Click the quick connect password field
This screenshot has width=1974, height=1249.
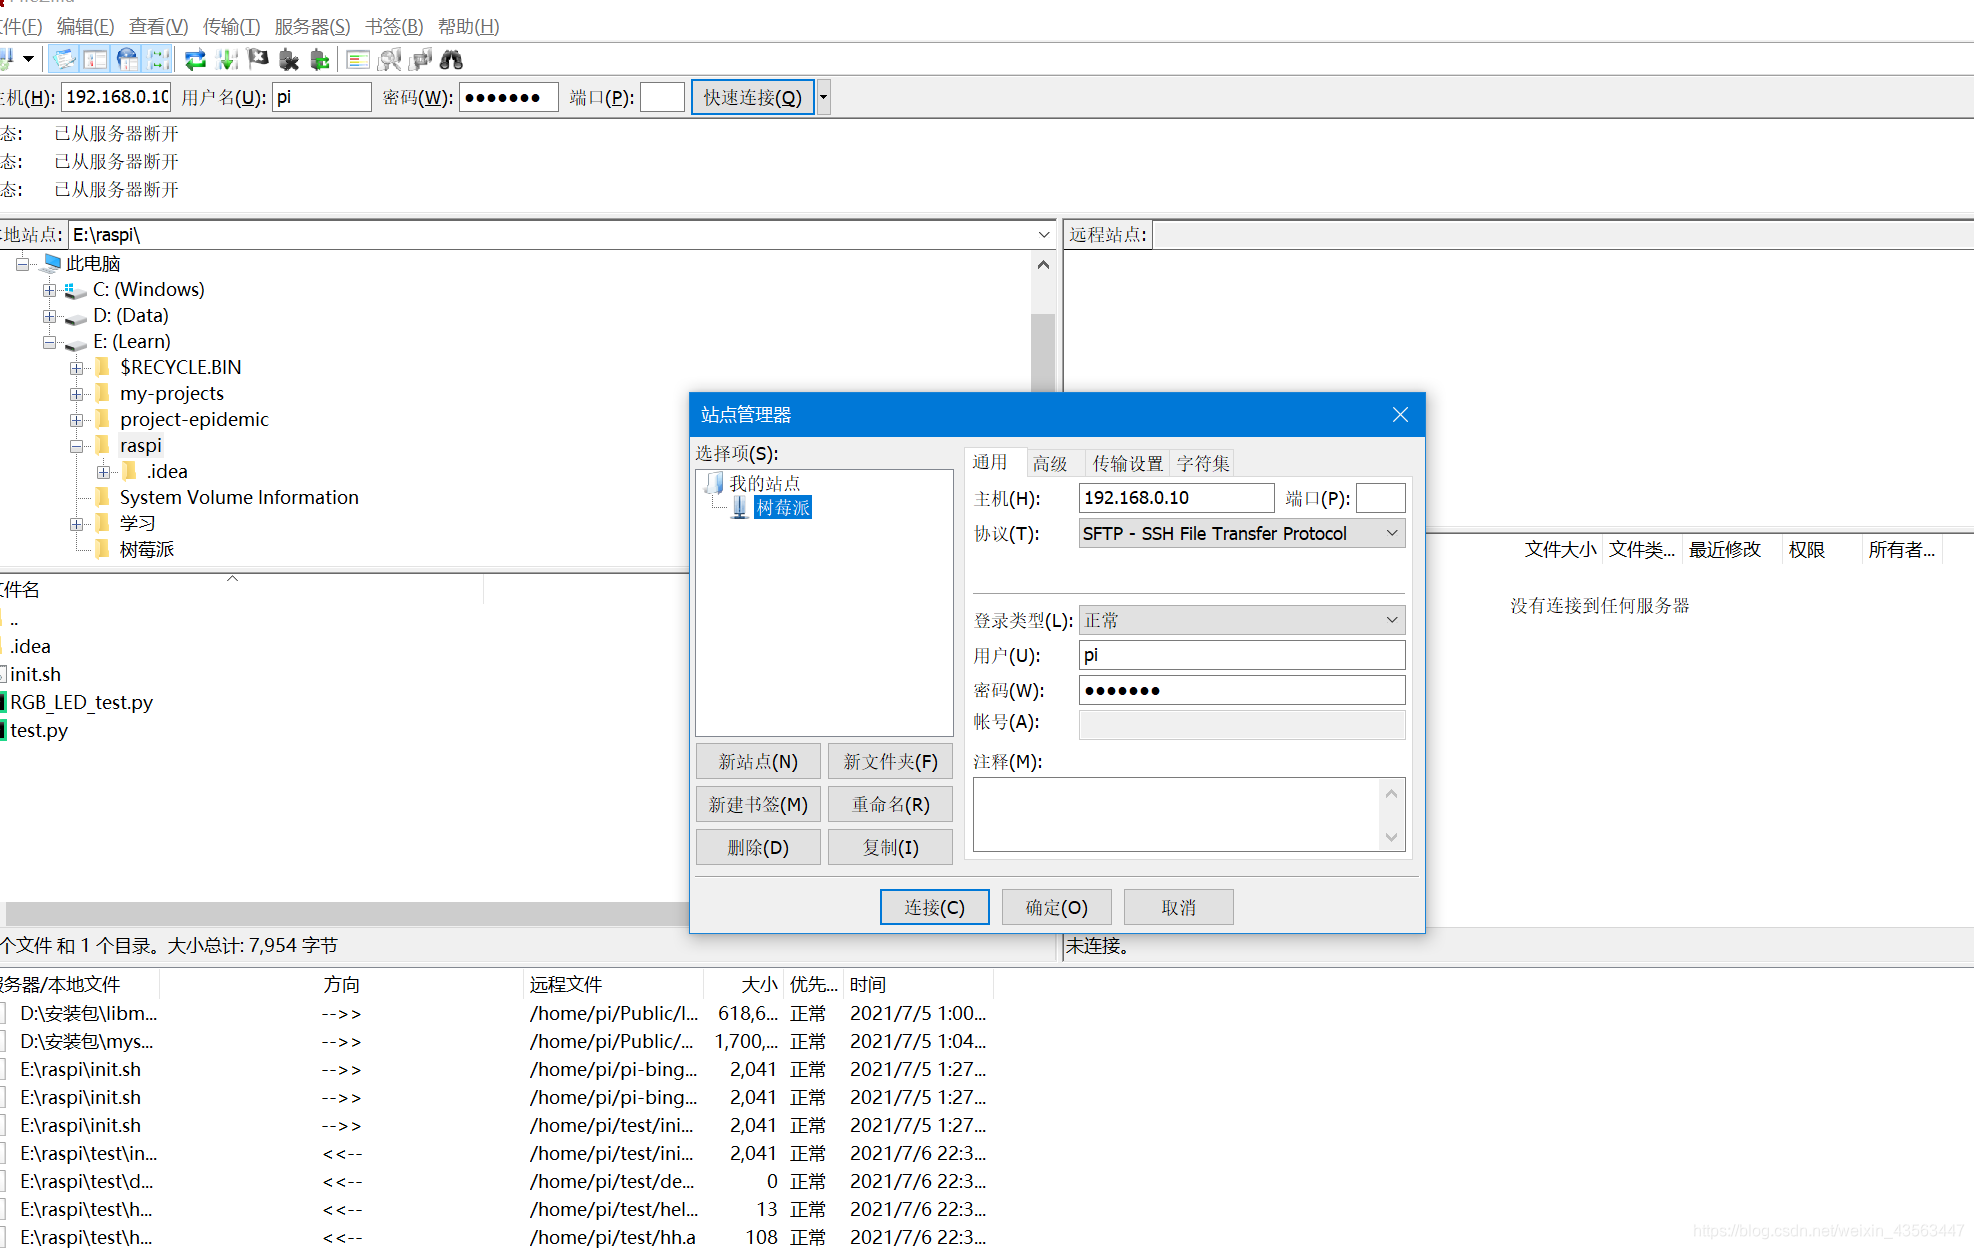(508, 97)
